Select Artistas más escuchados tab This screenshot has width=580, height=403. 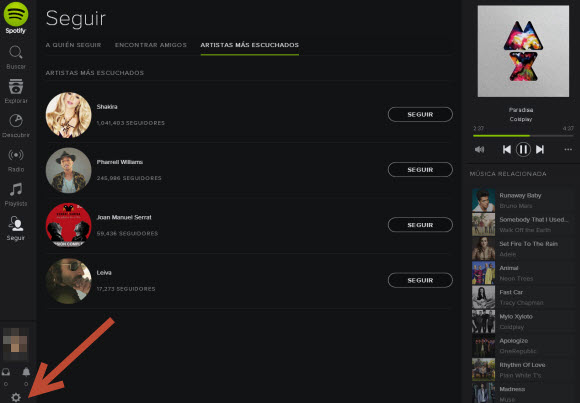click(250, 45)
